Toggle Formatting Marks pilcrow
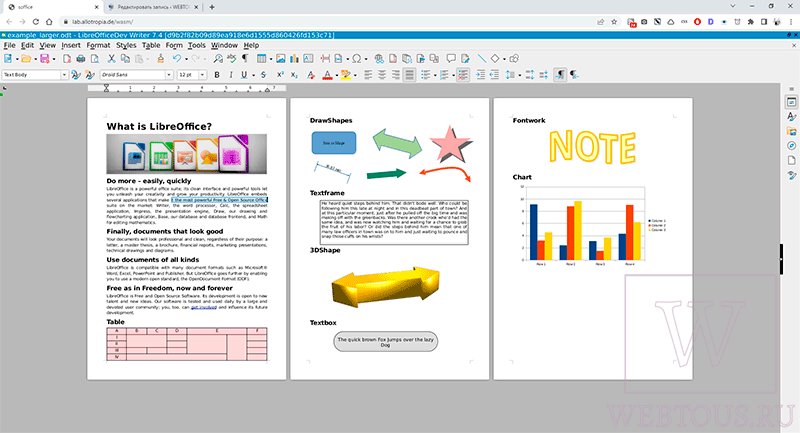The width and height of the screenshot is (800, 433). point(245,59)
